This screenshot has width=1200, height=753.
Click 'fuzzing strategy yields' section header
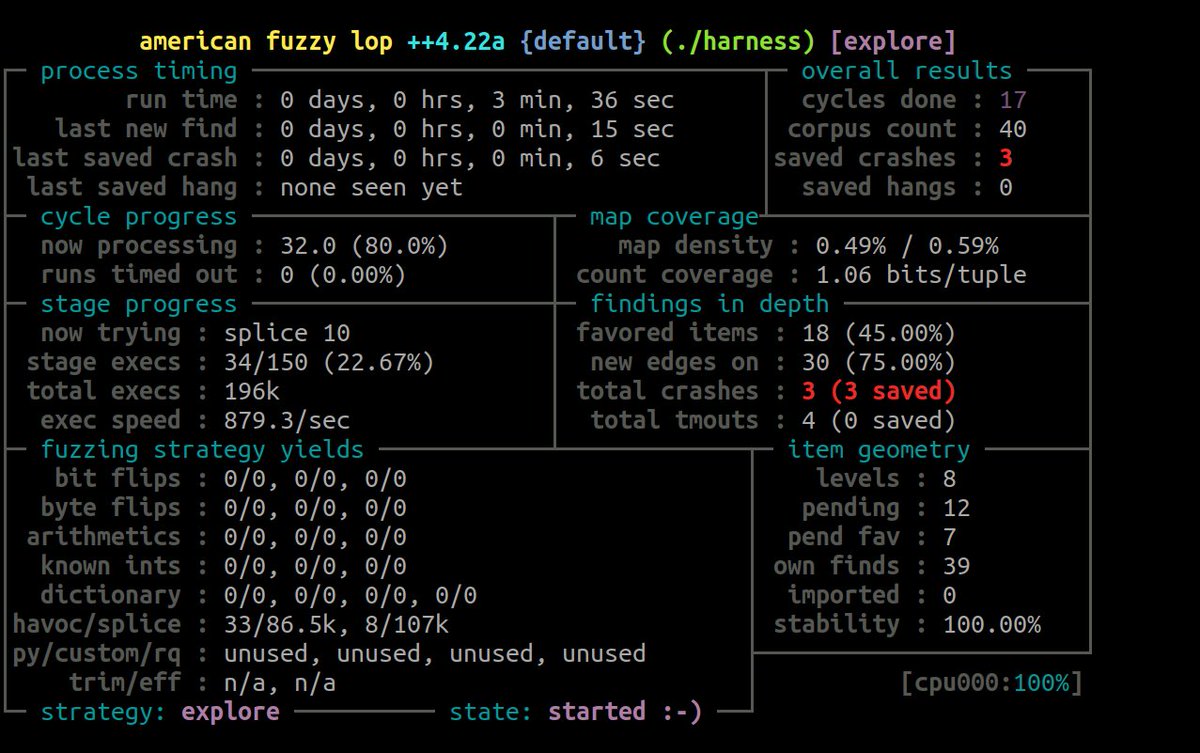click(x=202, y=450)
